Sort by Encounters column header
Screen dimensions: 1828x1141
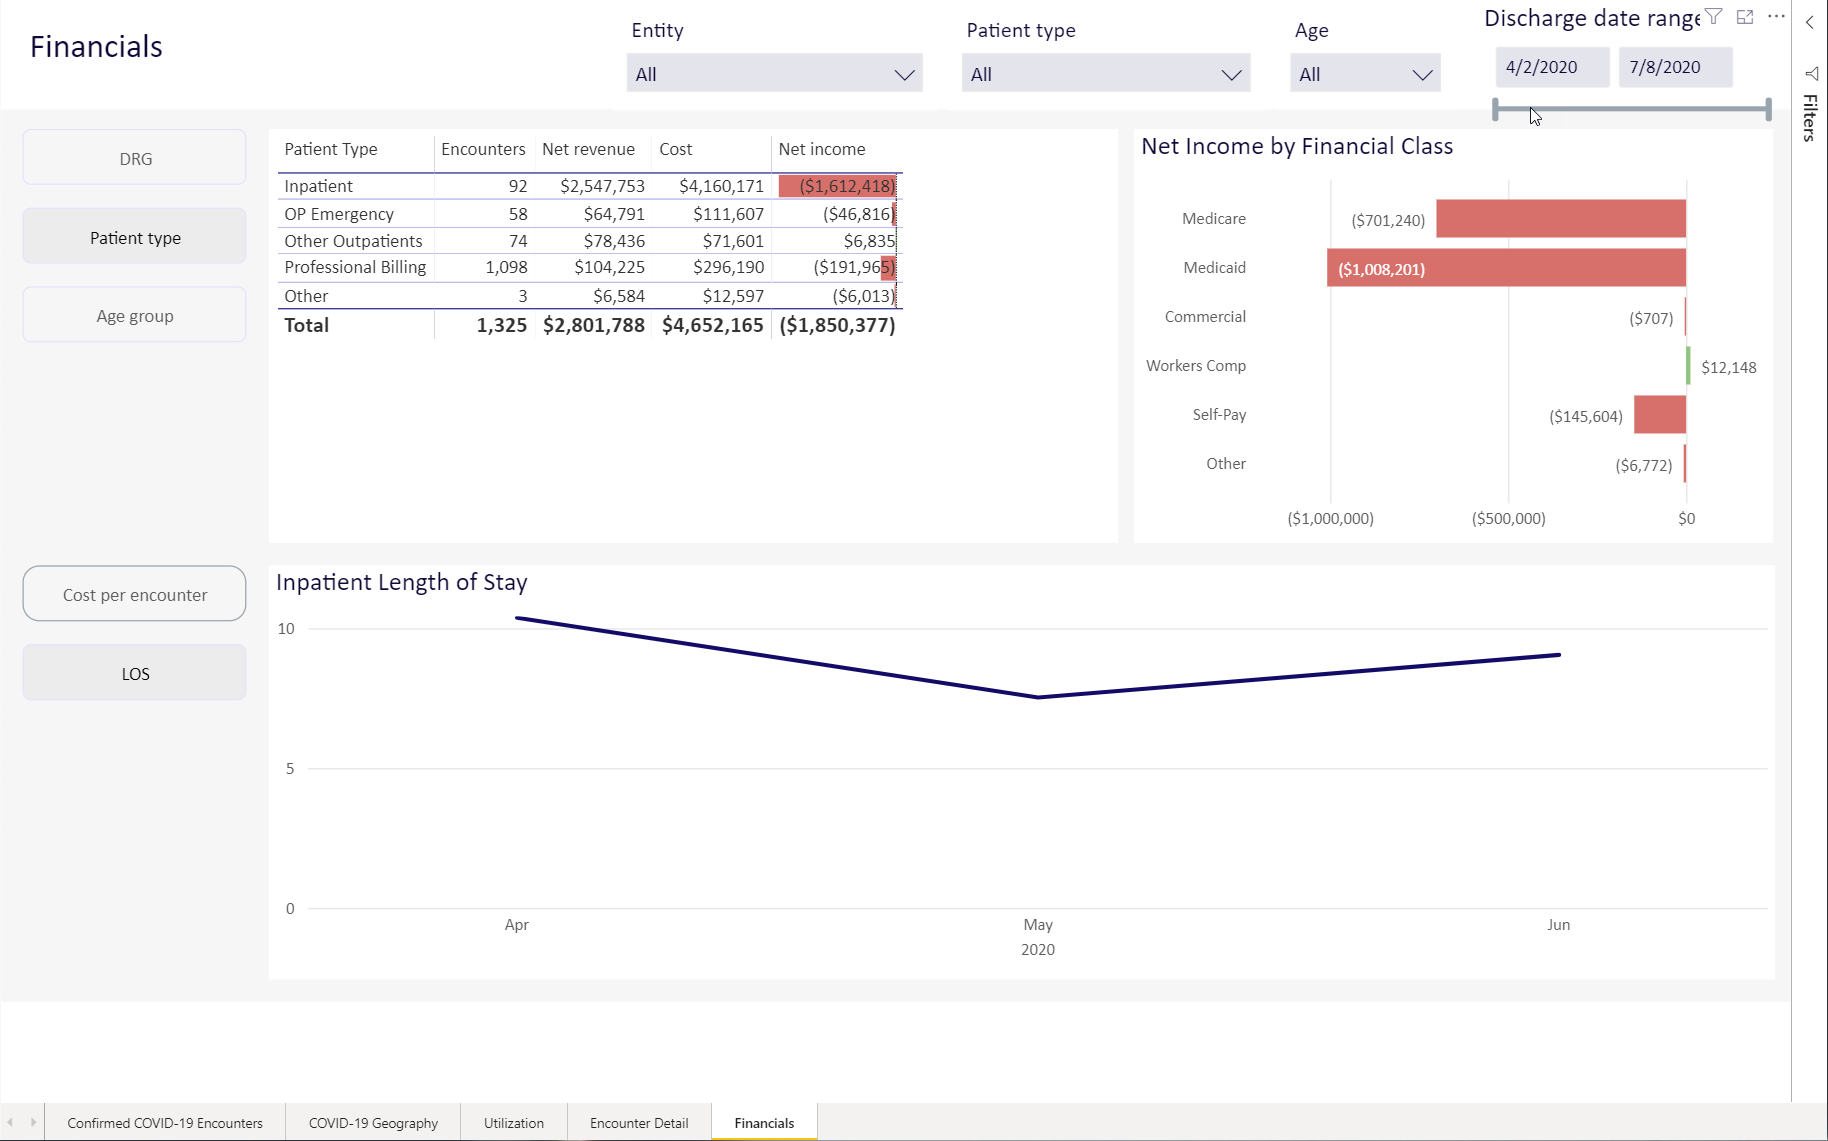483,149
